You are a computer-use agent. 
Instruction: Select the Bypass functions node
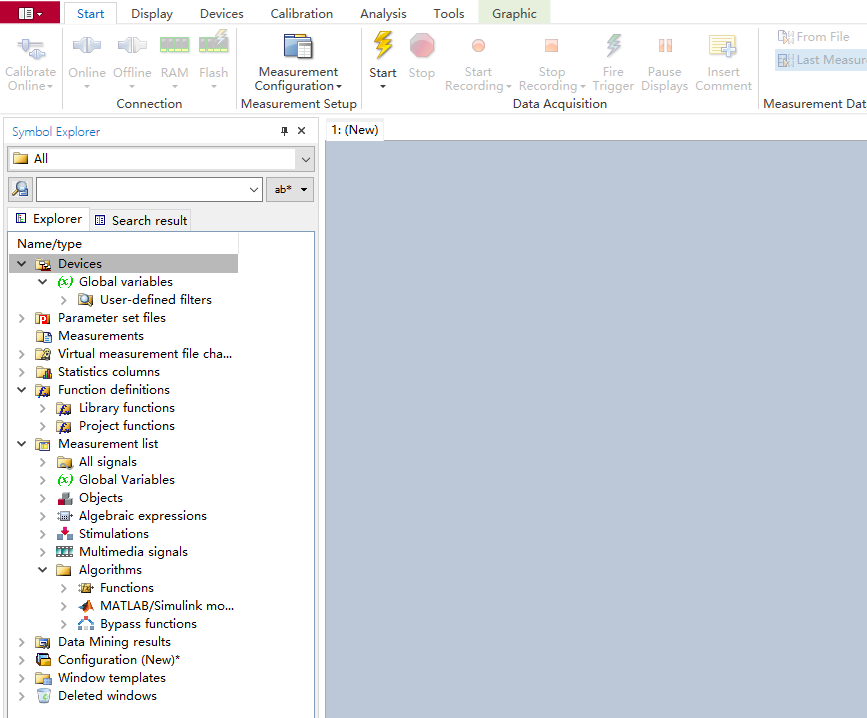tap(148, 624)
